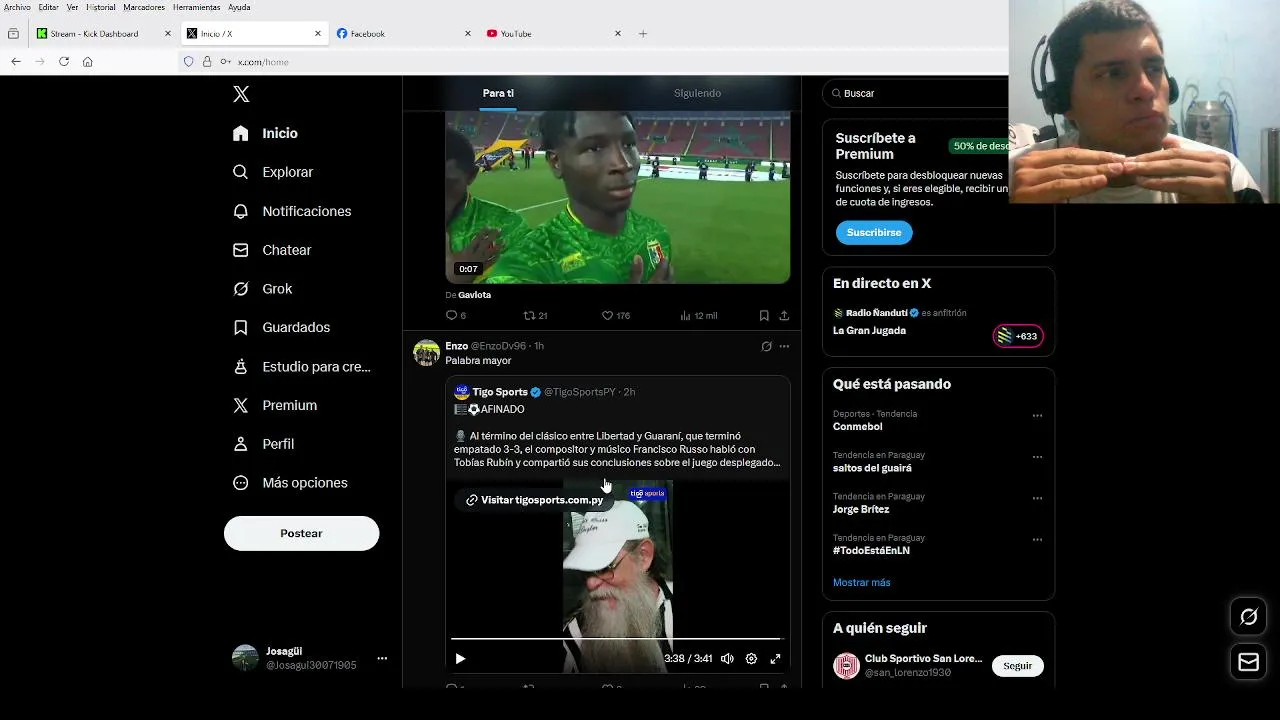Switch to Facebook browser tab
Viewport: 1280px width, 720px height.
point(403,33)
